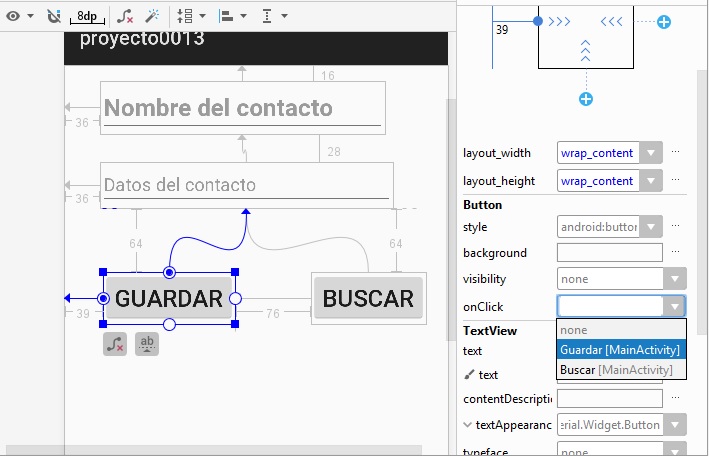The height and width of the screenshot is (456, 709).
Task: Toggle the autoconnect magnet icon
Action: 54,16
